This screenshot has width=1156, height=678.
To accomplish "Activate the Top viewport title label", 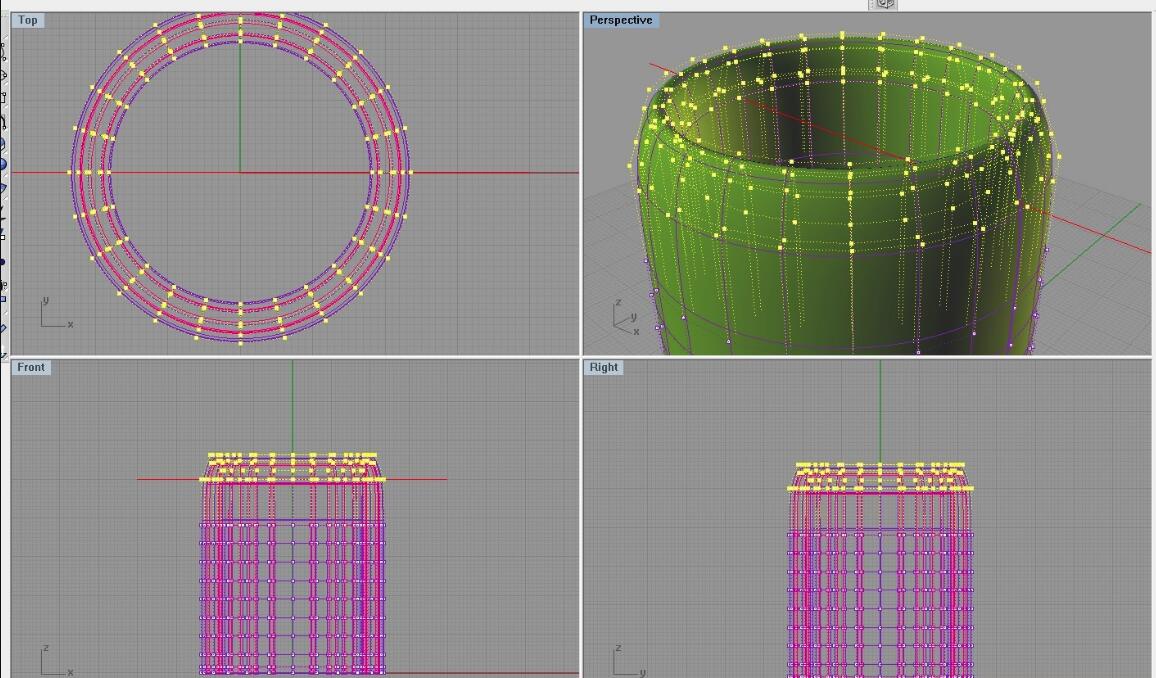I will coord(28,20).
